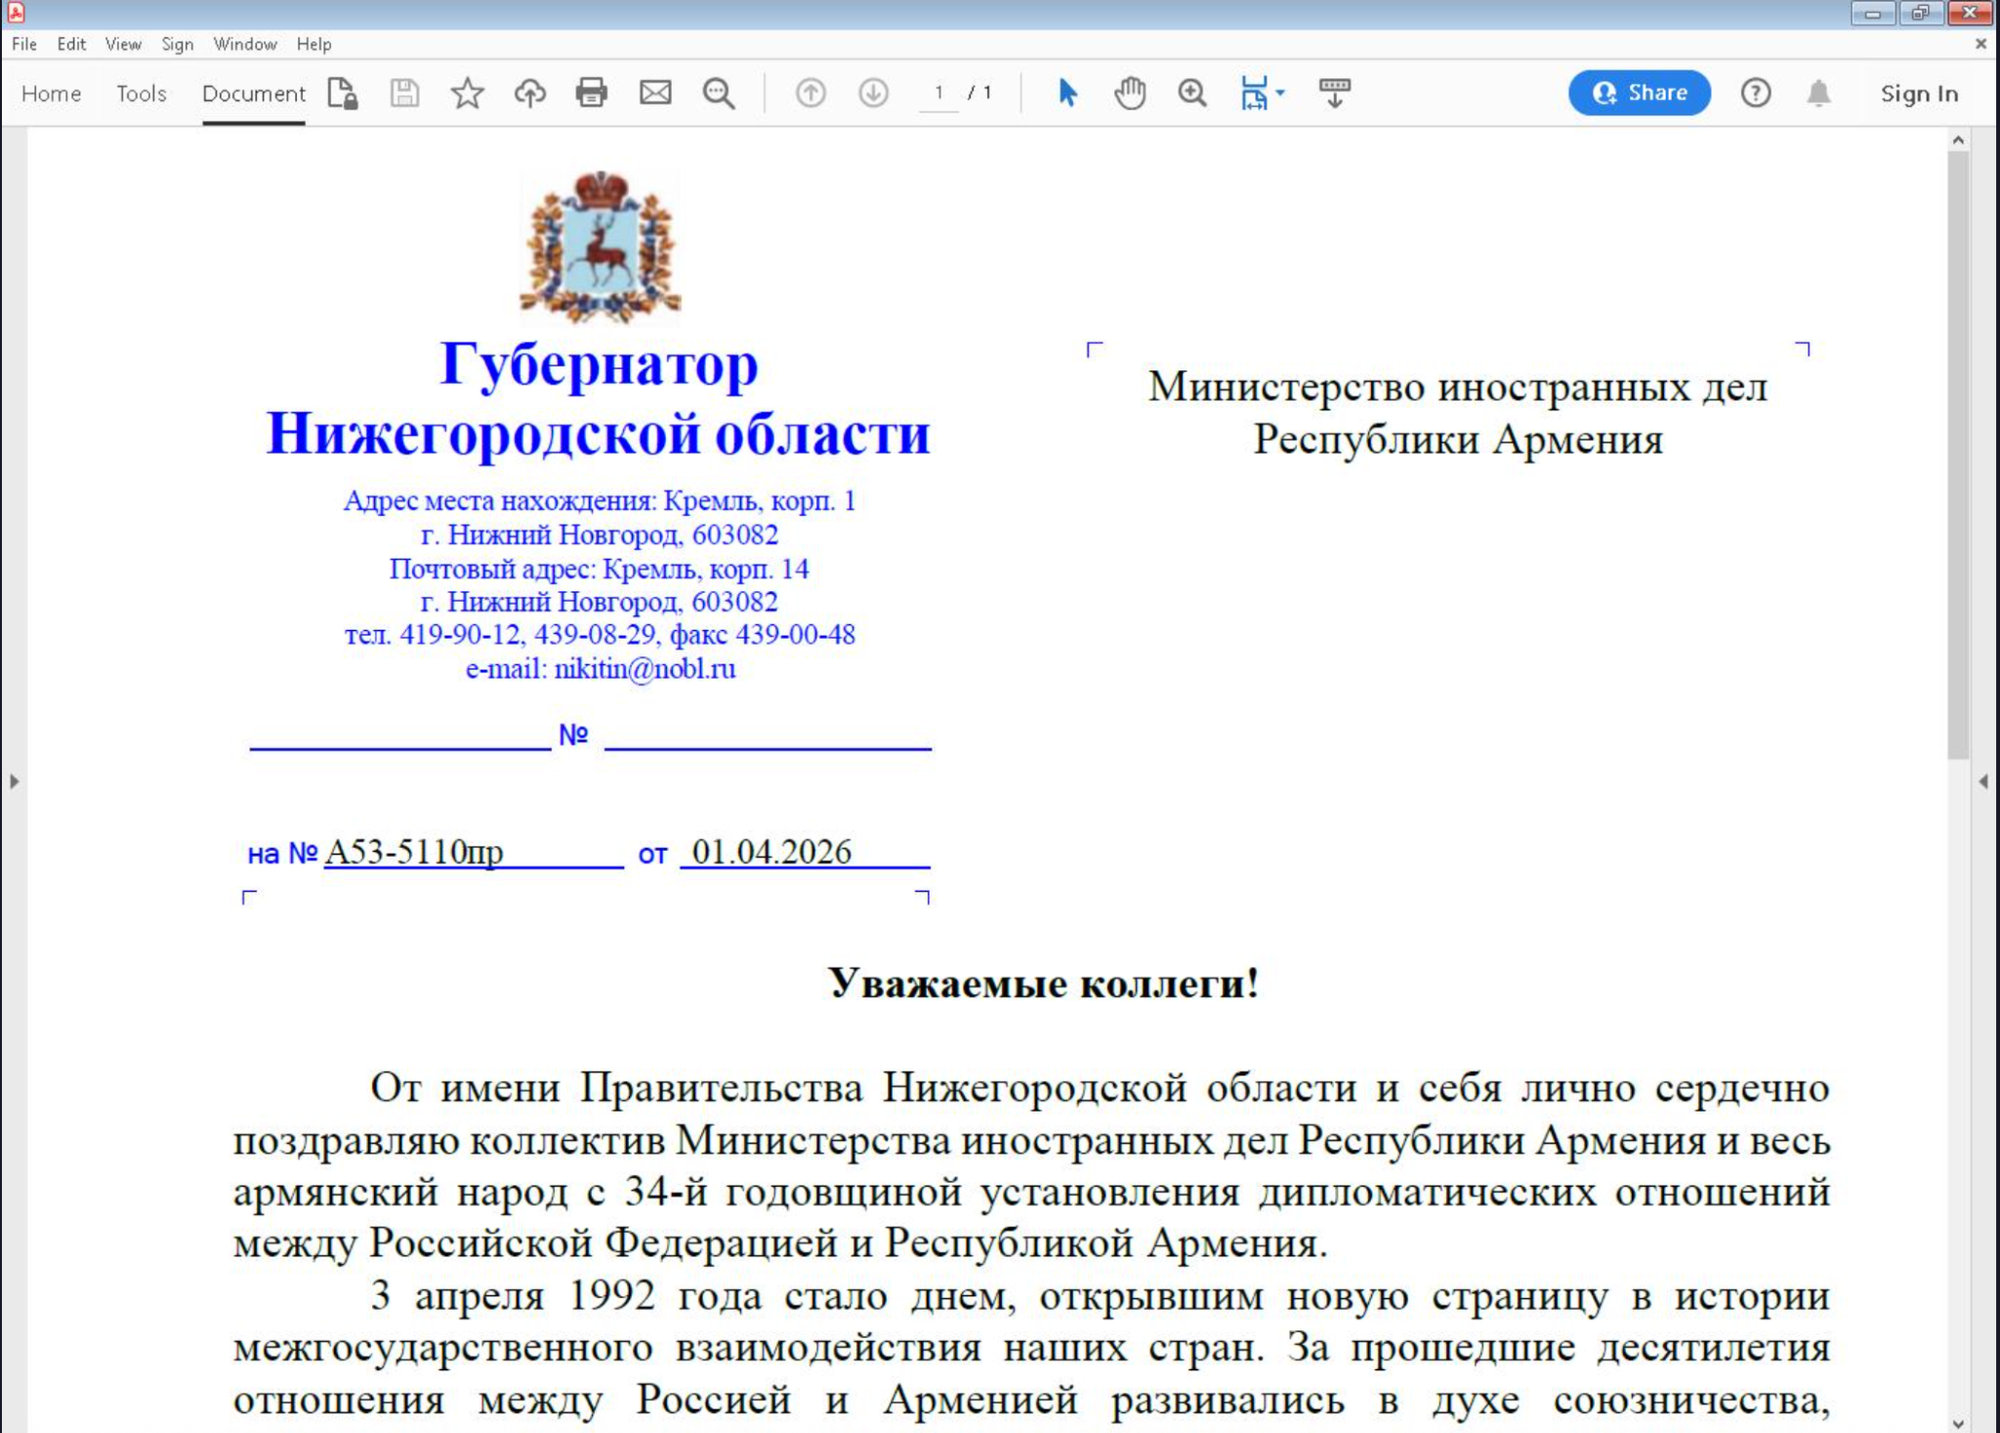
Task: Click the current page number field
Action: (938, 93)
